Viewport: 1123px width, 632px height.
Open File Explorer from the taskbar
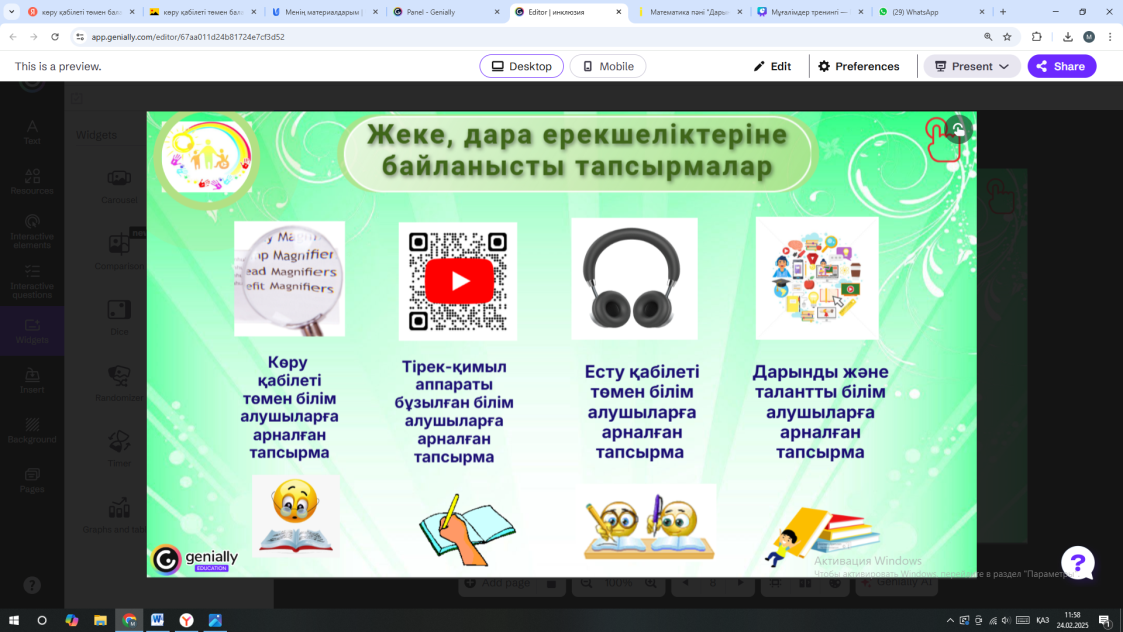pyautogui.click(x=100, y=621)
